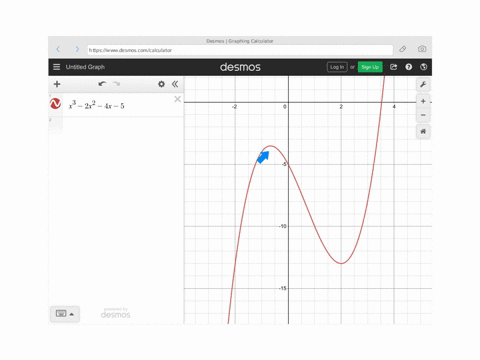The image size is (480, 360).
Task: Tap the pencil annotate icon in the browser bar
Action: click(x=403, y=49)
